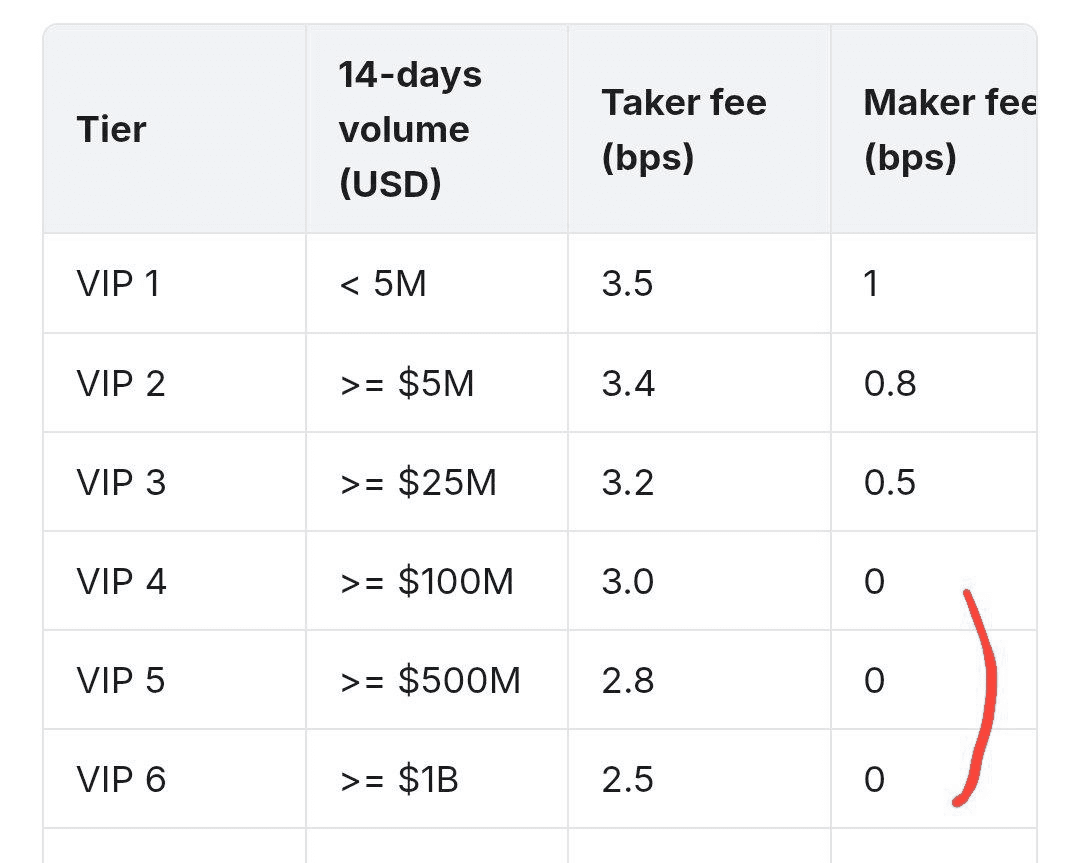
Task: Select the ">= $25M" volume cell
Action: click(418, 482)
